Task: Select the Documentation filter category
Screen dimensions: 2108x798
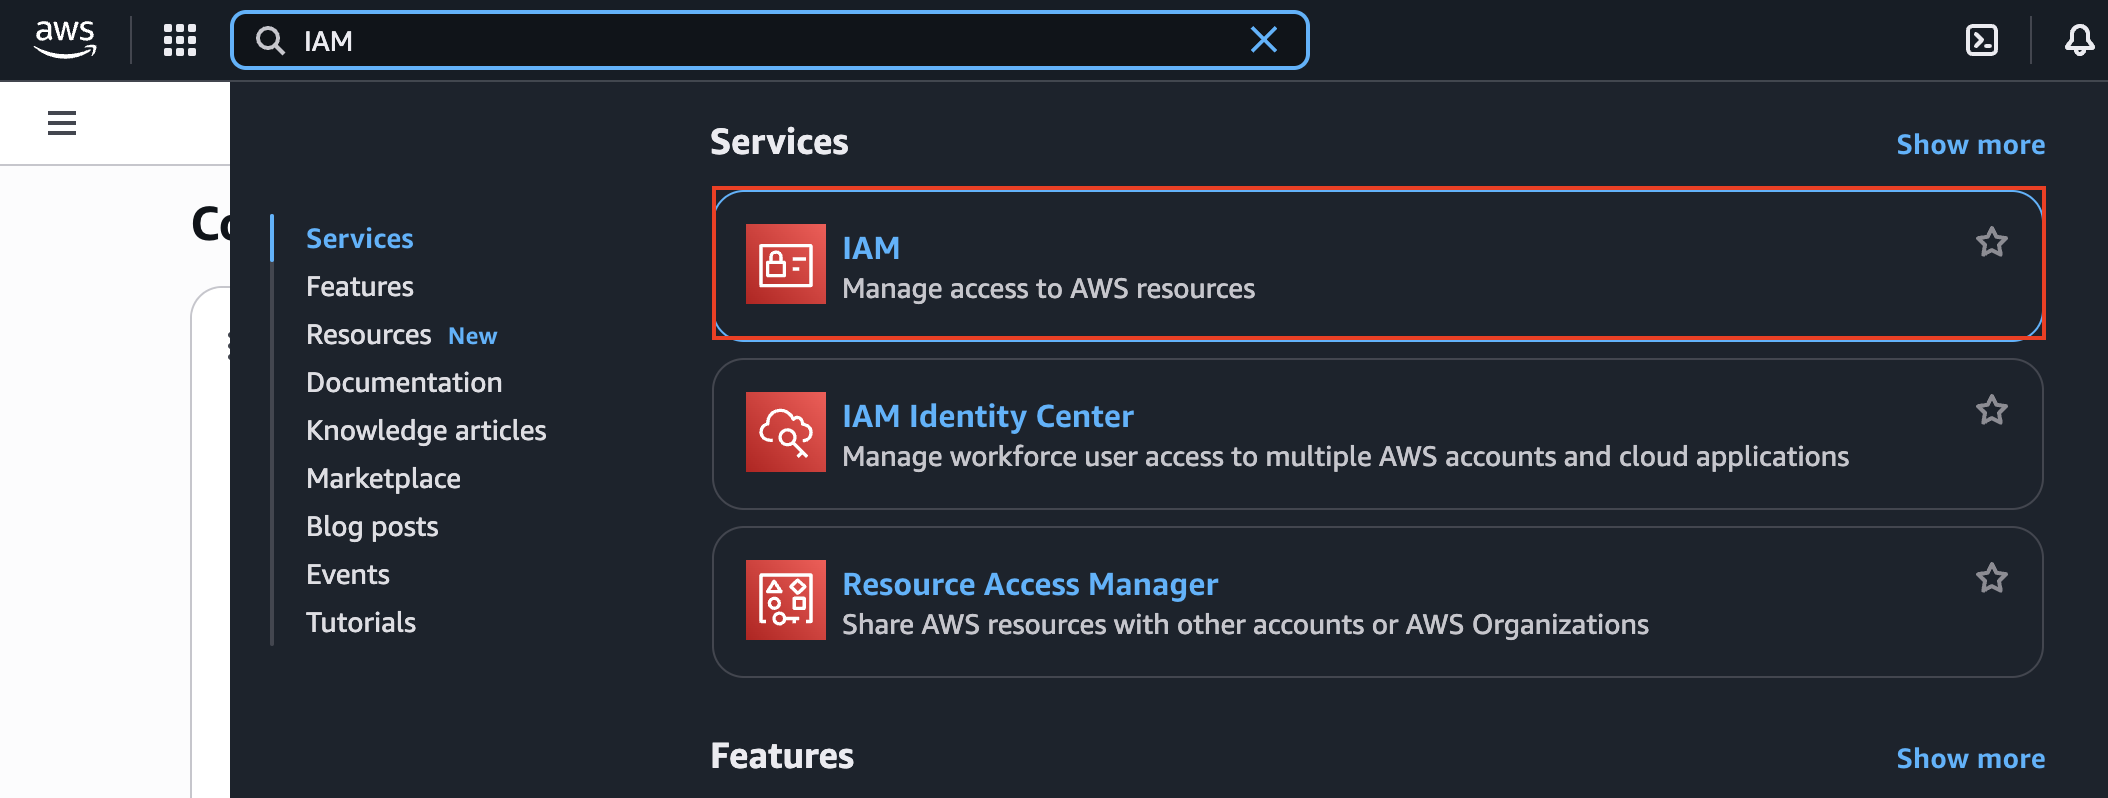Action: pos(404,383)
